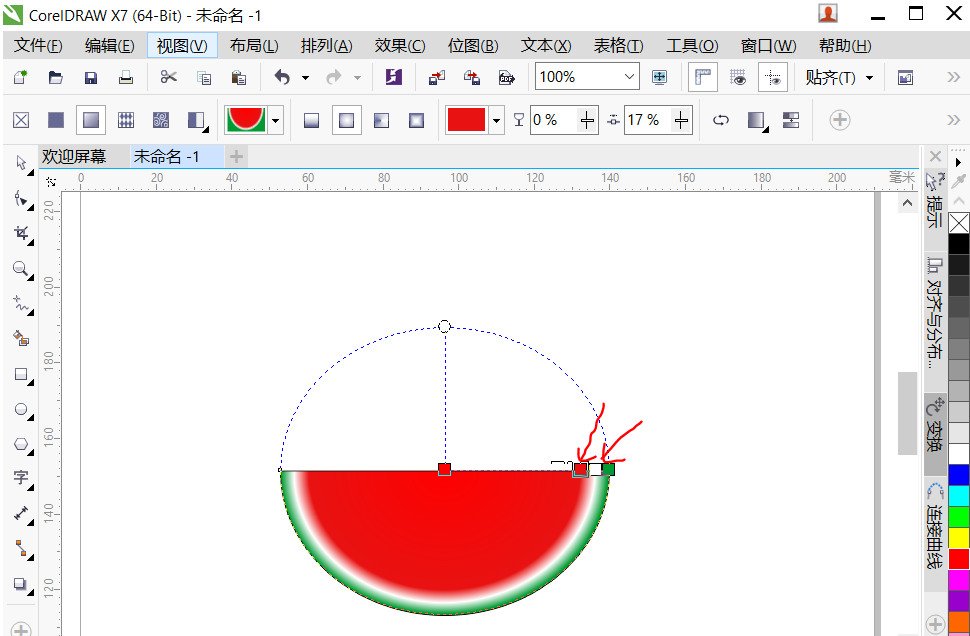Viewport: 970px width, 636px height.
Task: Select the Crop tool
Action: pyautogui.click(x=21, y=233)
